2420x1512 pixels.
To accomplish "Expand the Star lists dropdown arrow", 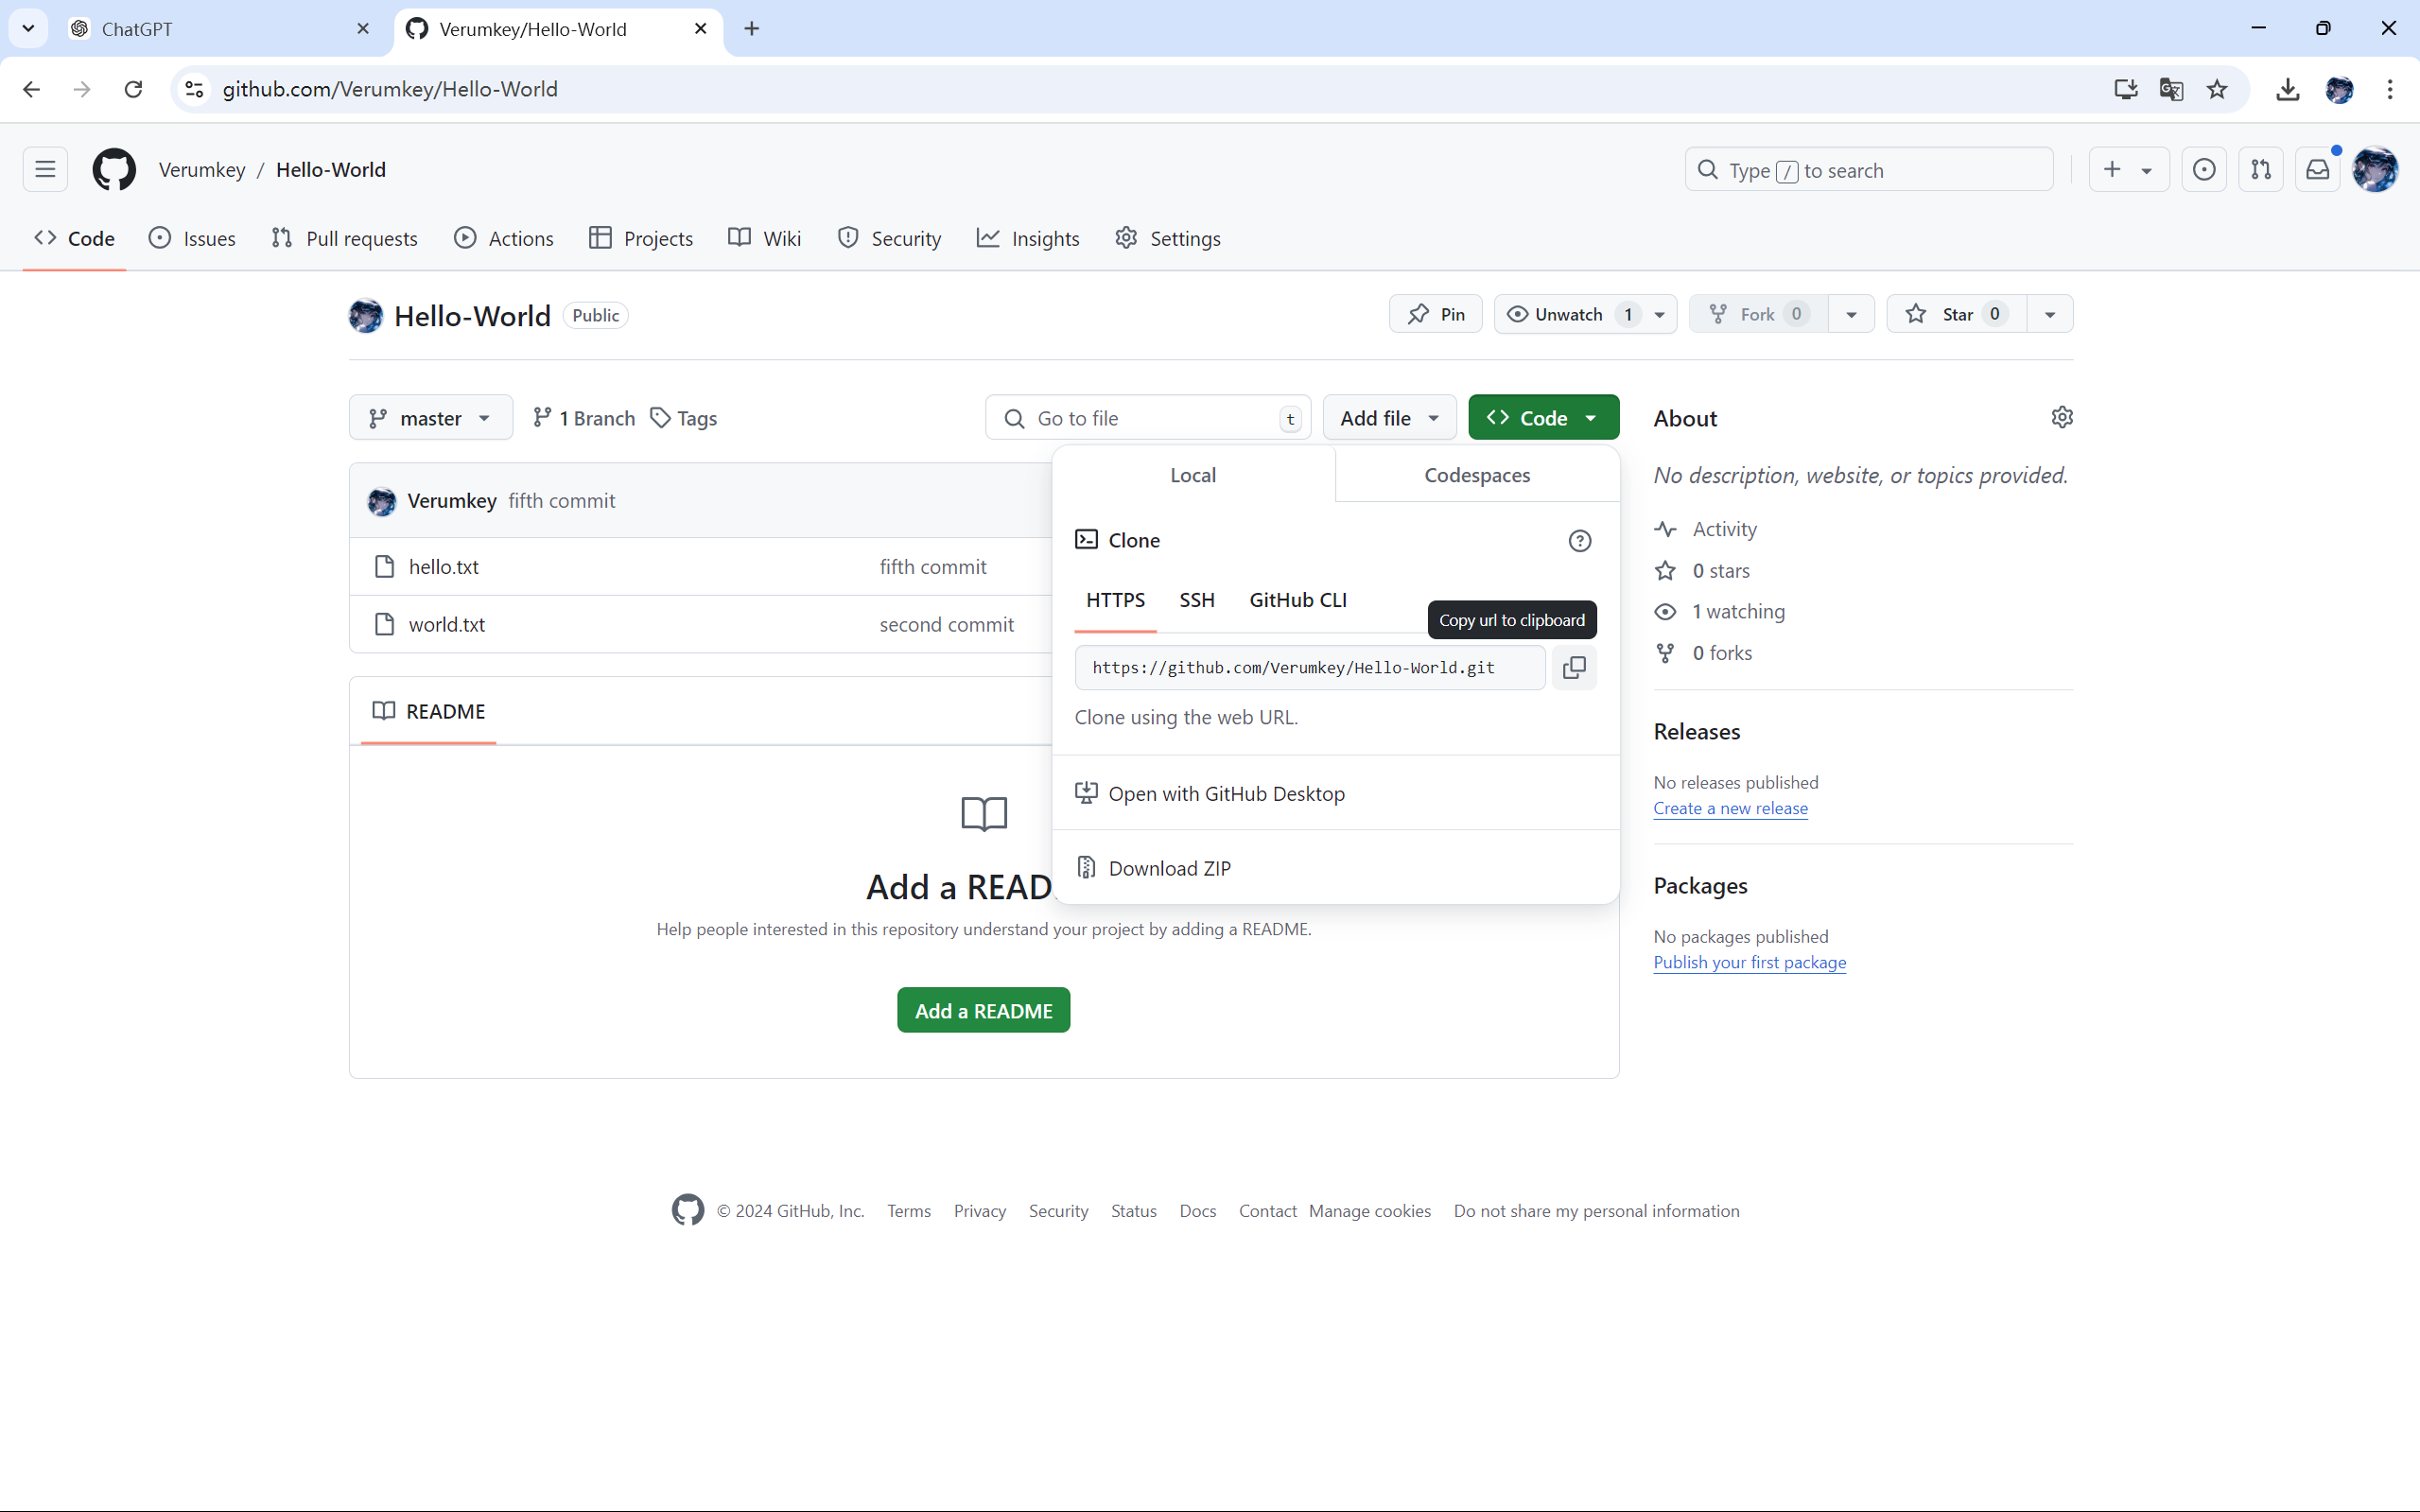I will tap(2049, 314).
